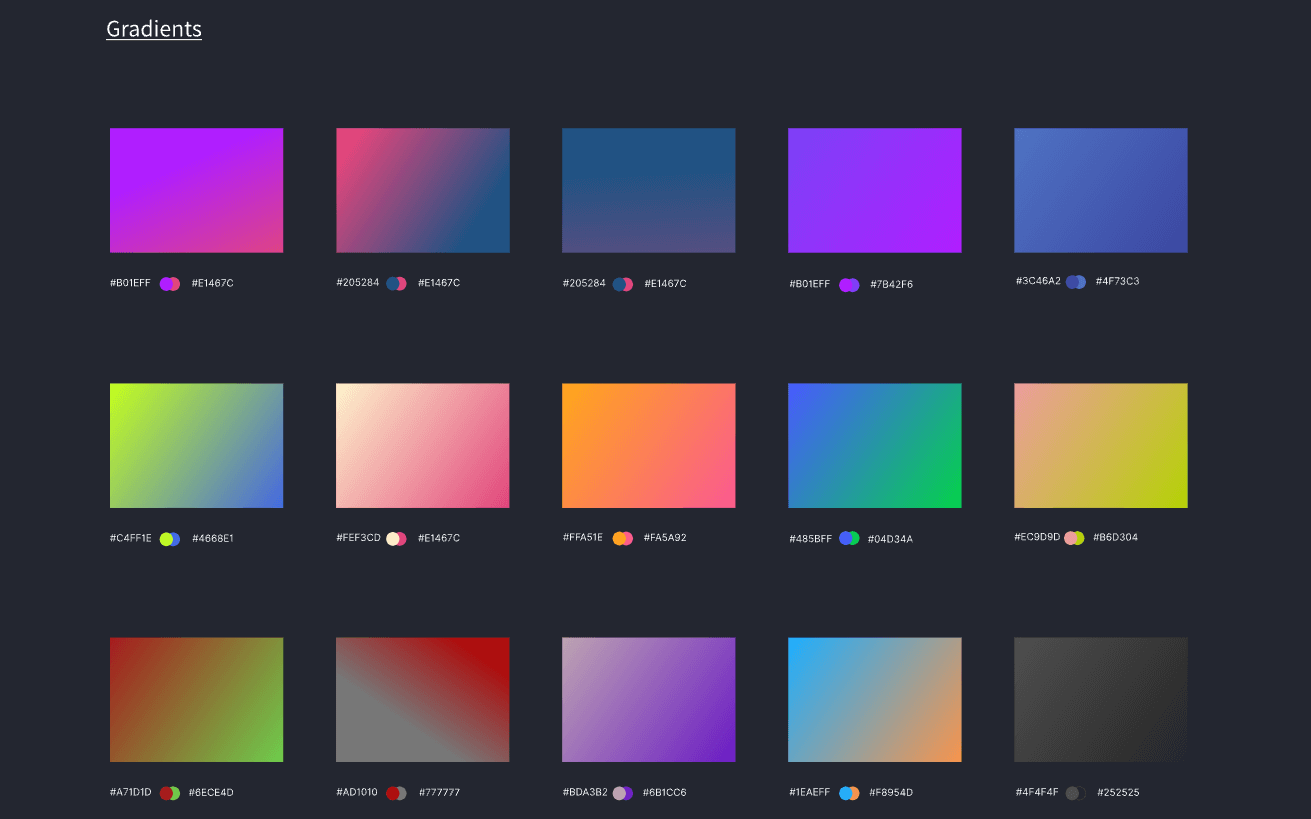This screenshot has width=1311, height=819.
Task: Click the color-pair icon beside #04D34A
Action: 849,538
